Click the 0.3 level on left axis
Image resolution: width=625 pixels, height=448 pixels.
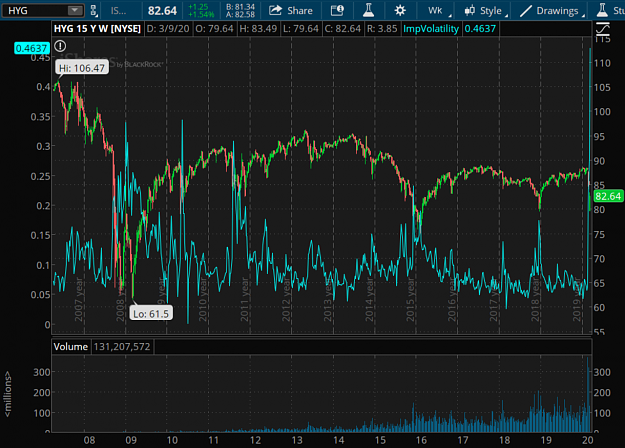(43, 146)
